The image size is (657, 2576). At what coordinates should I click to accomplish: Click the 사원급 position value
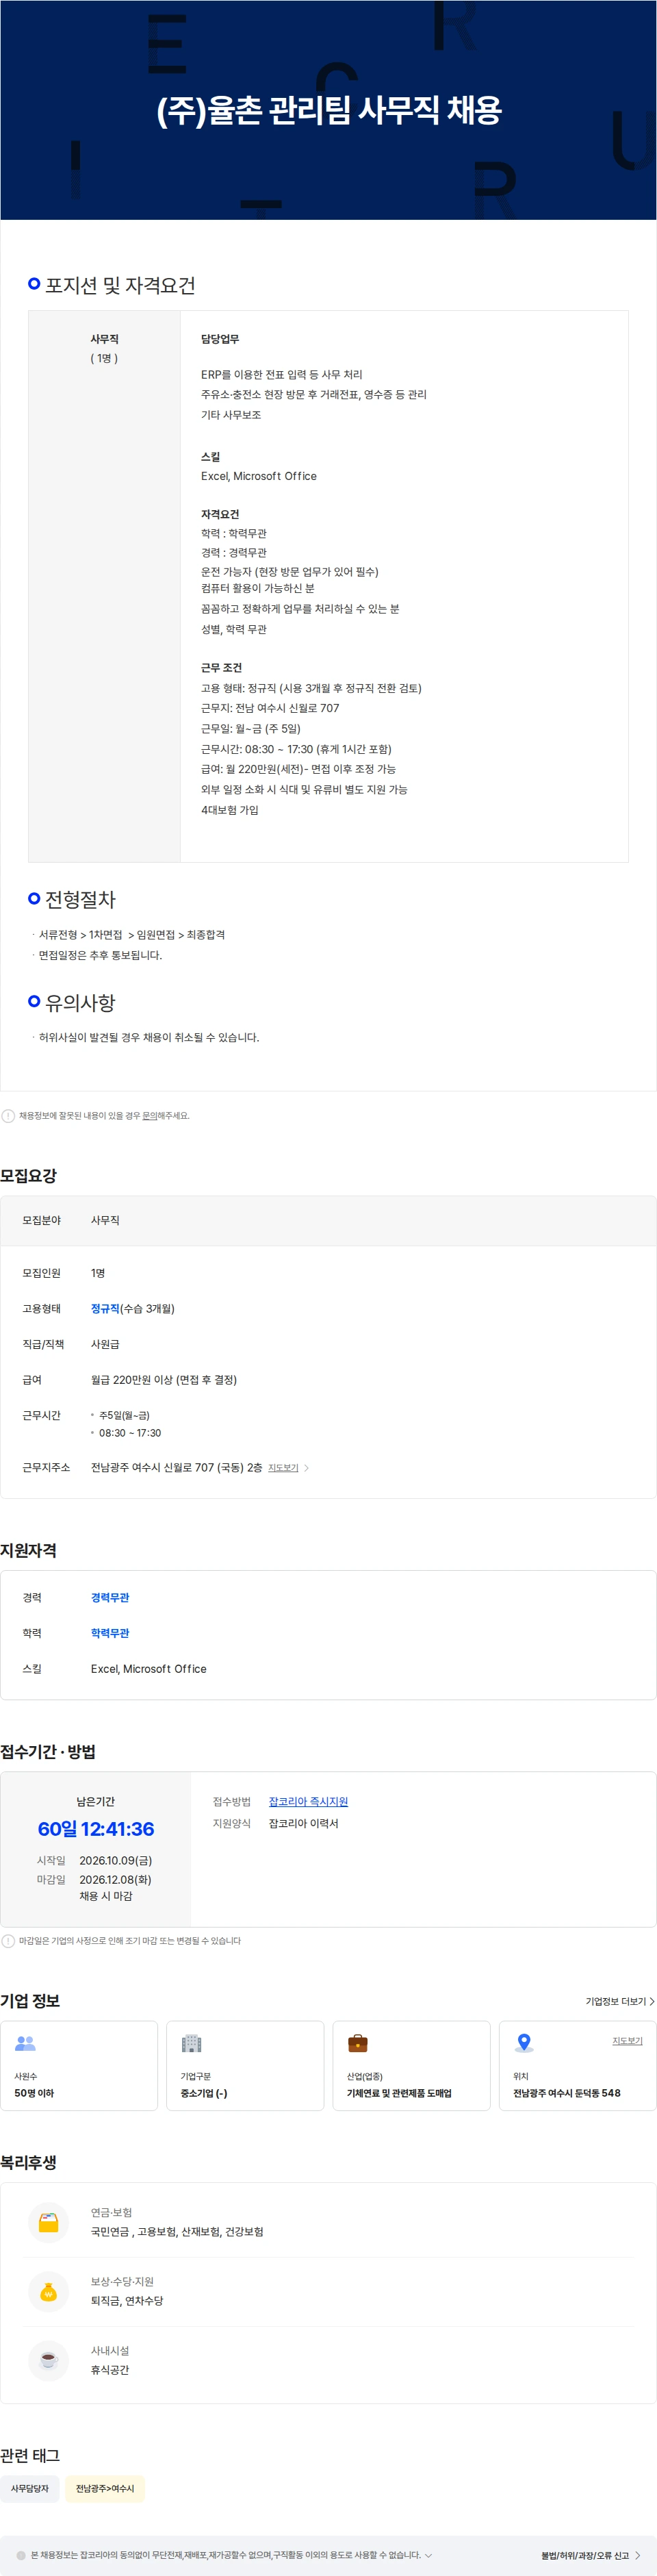pos(105,1344)
